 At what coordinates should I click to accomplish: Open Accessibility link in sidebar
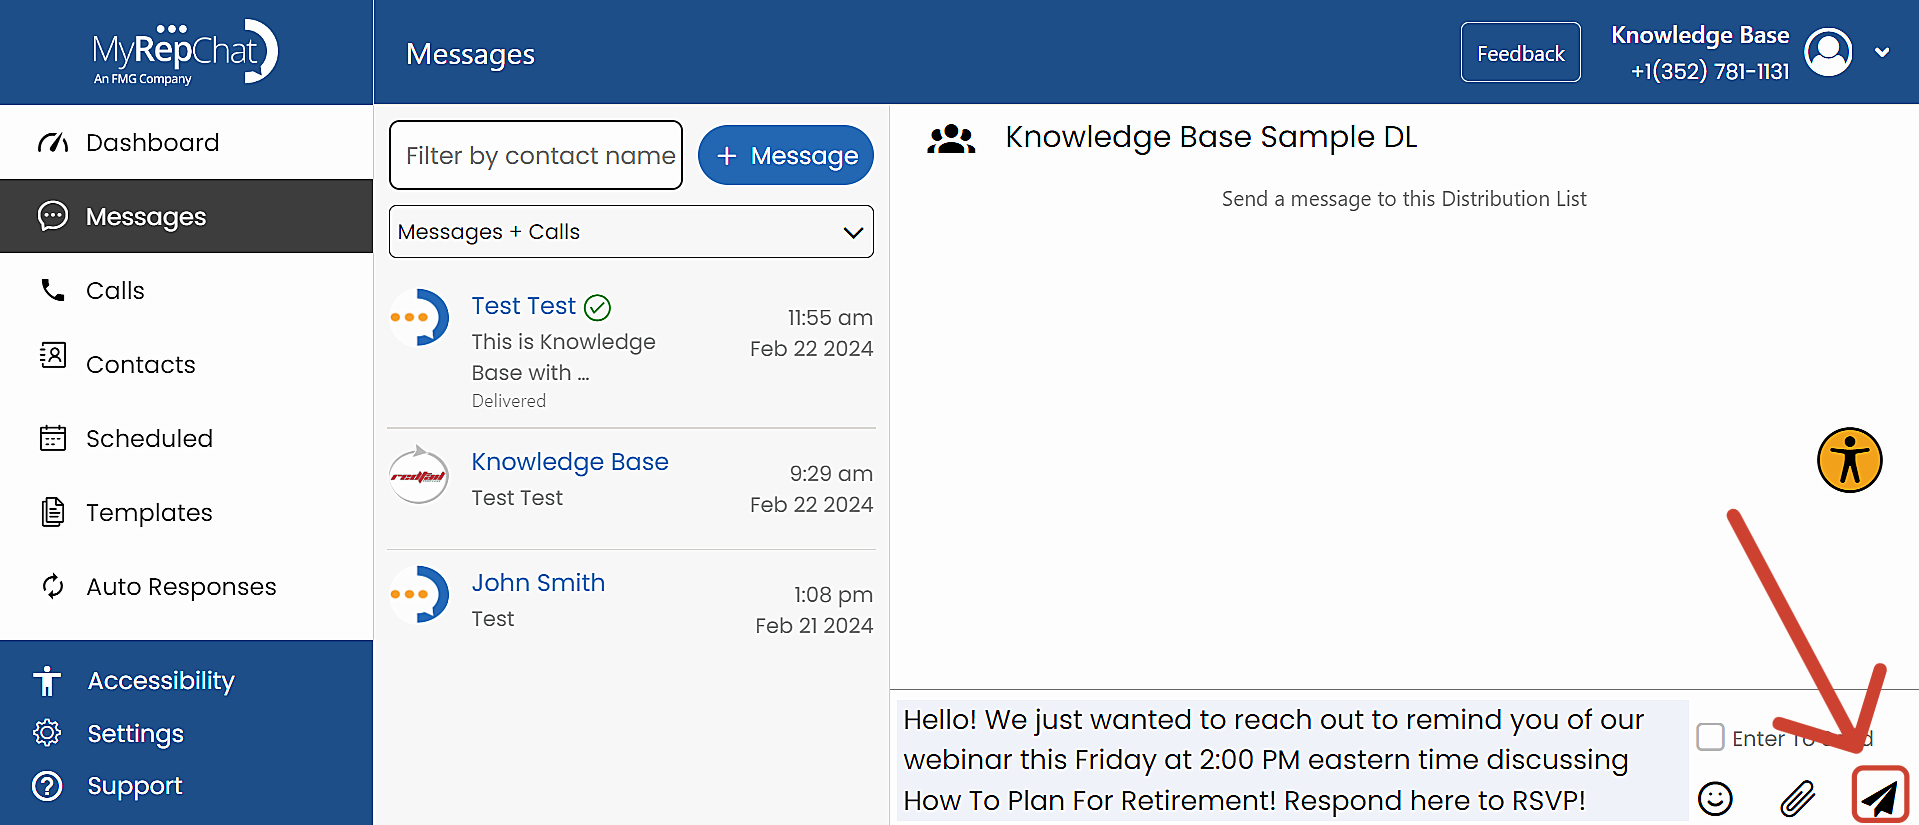click(161, 681)
